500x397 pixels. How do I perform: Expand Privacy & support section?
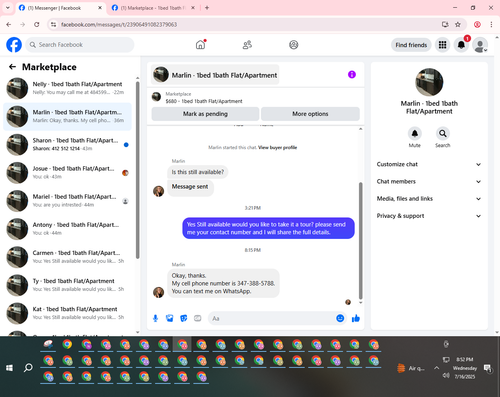(429, 216)
